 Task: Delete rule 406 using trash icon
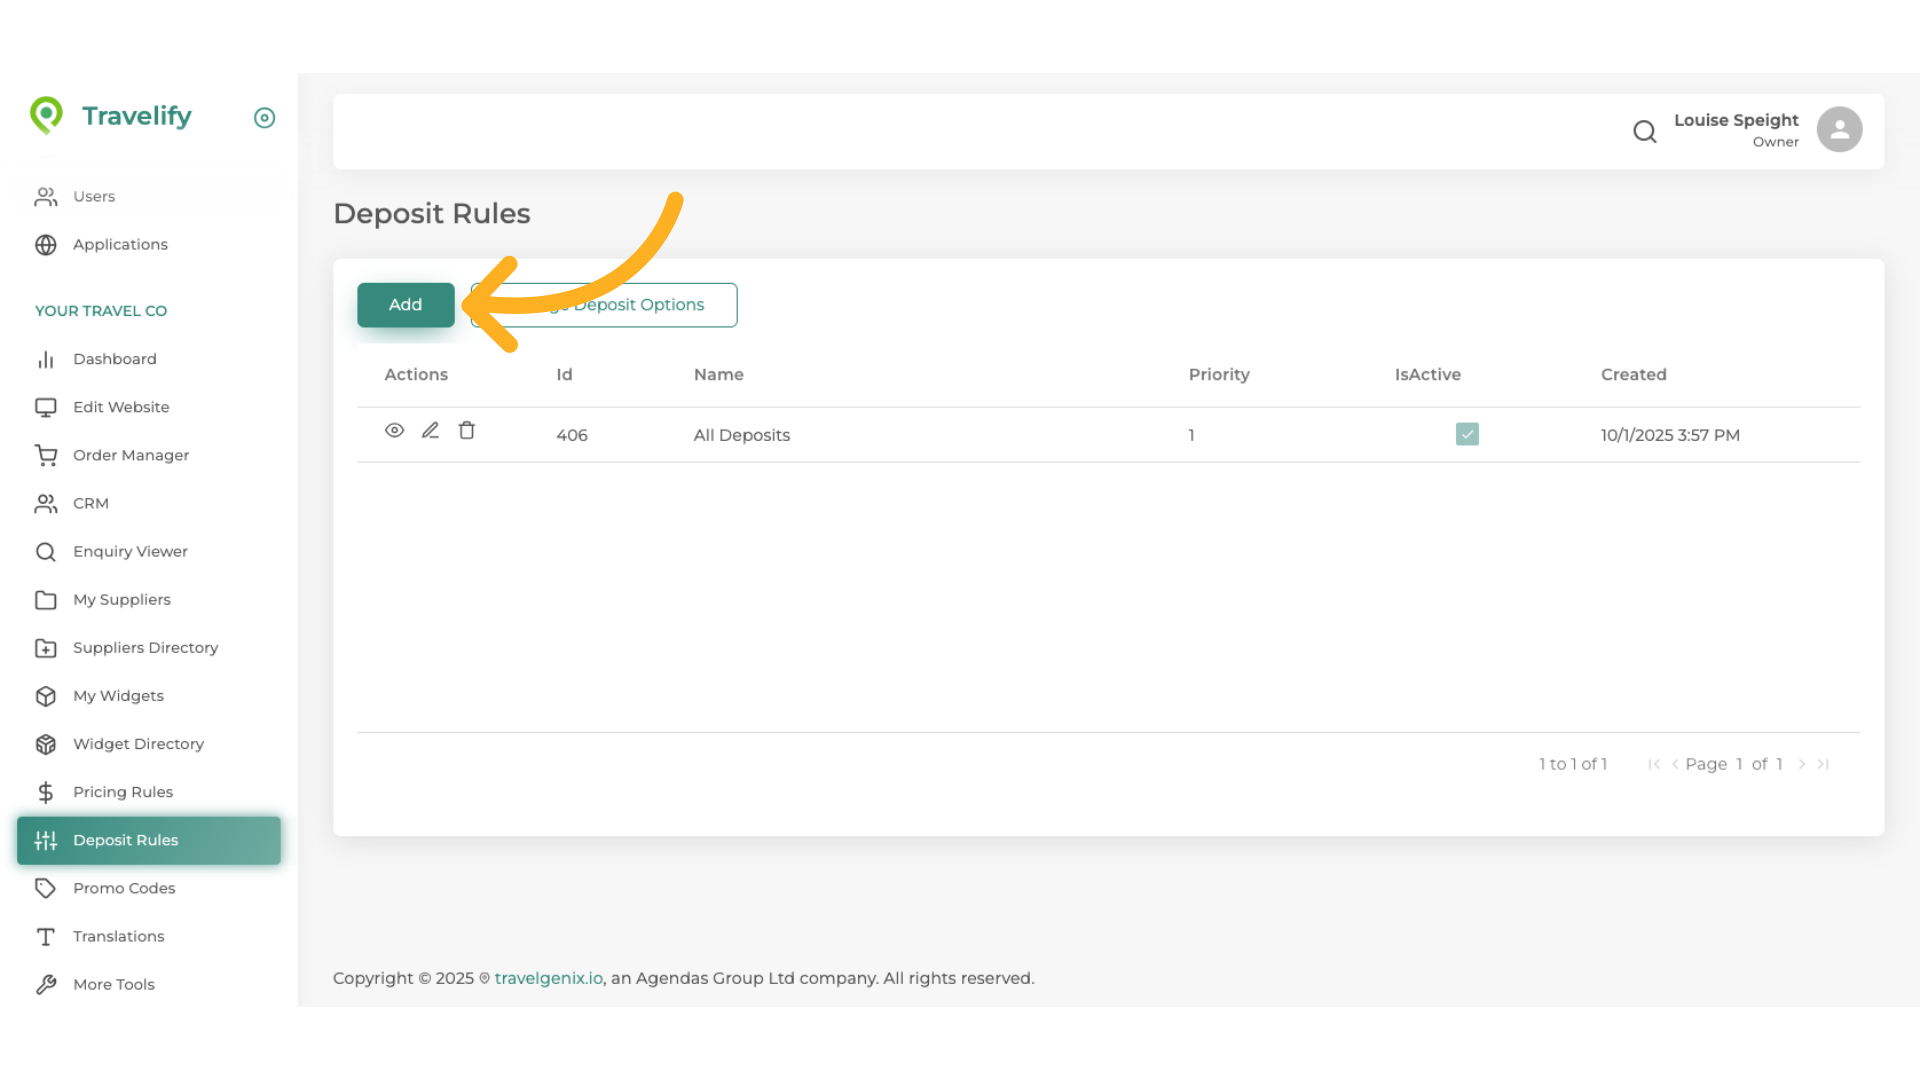(466, 431)
